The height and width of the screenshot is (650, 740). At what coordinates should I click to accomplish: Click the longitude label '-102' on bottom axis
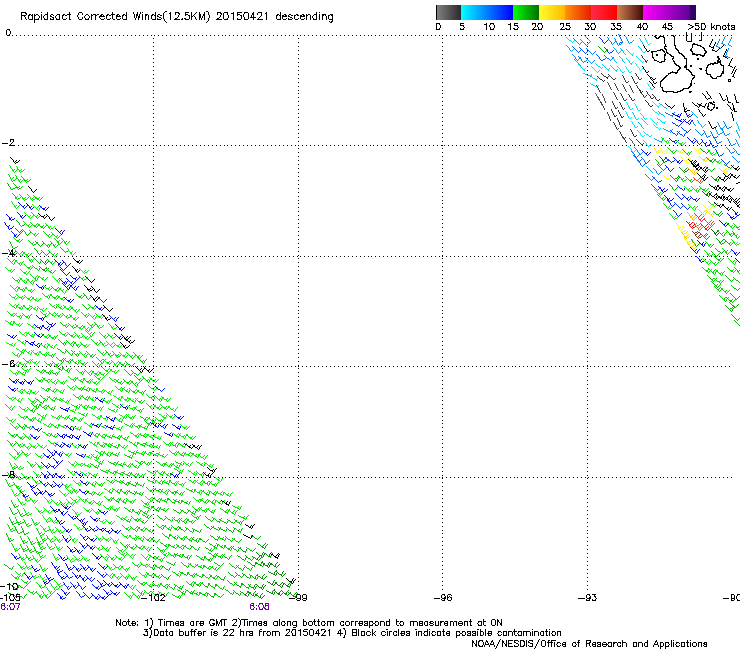(153, 598)
